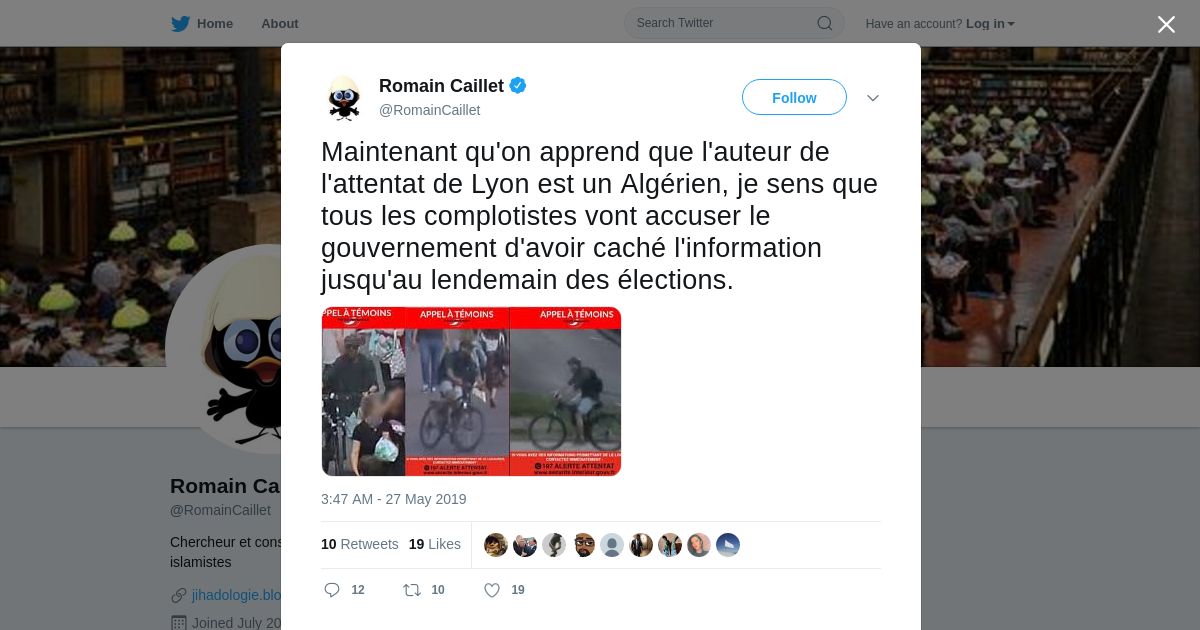Open the attached appel à témoins image
This screenshot has height=630, width=1200.
coord(471,391)
